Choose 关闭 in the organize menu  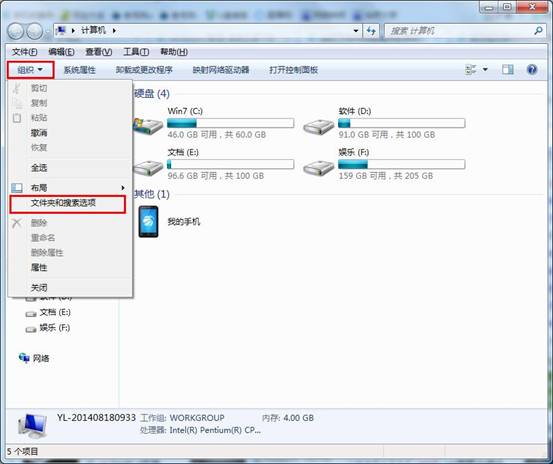39,288
